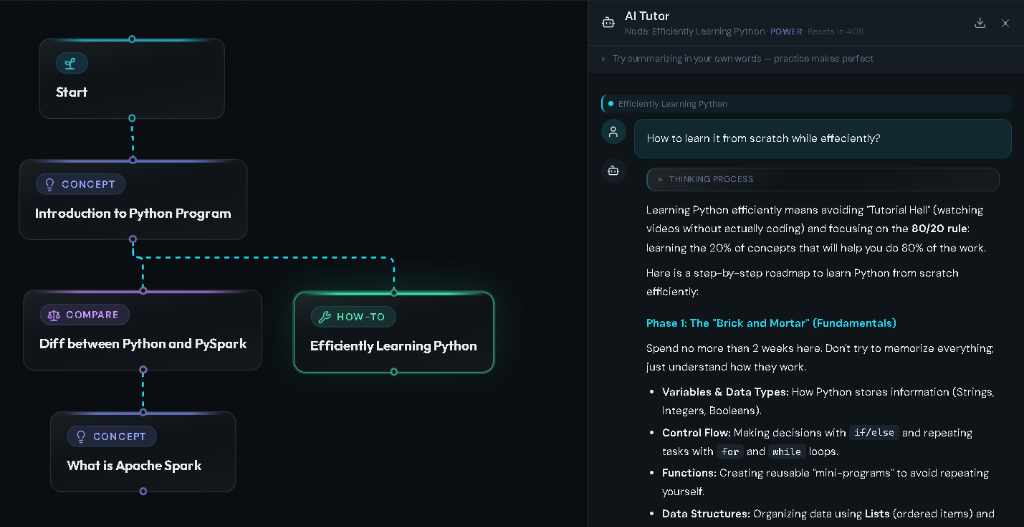Click bottom port of Diff between Python and PySpark
Image resolution: width=1024 pixels, height=527 pixels.
[x=143, y=370]
